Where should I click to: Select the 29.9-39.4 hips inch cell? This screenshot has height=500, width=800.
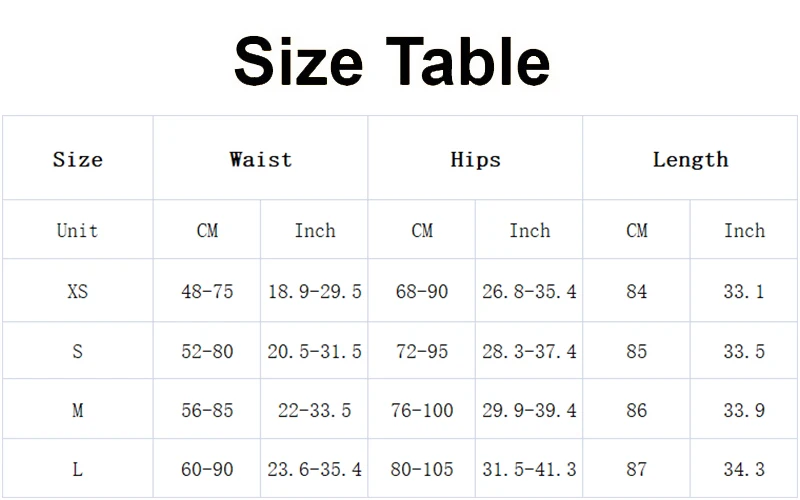pyautogui.click(x=529, y=410)
